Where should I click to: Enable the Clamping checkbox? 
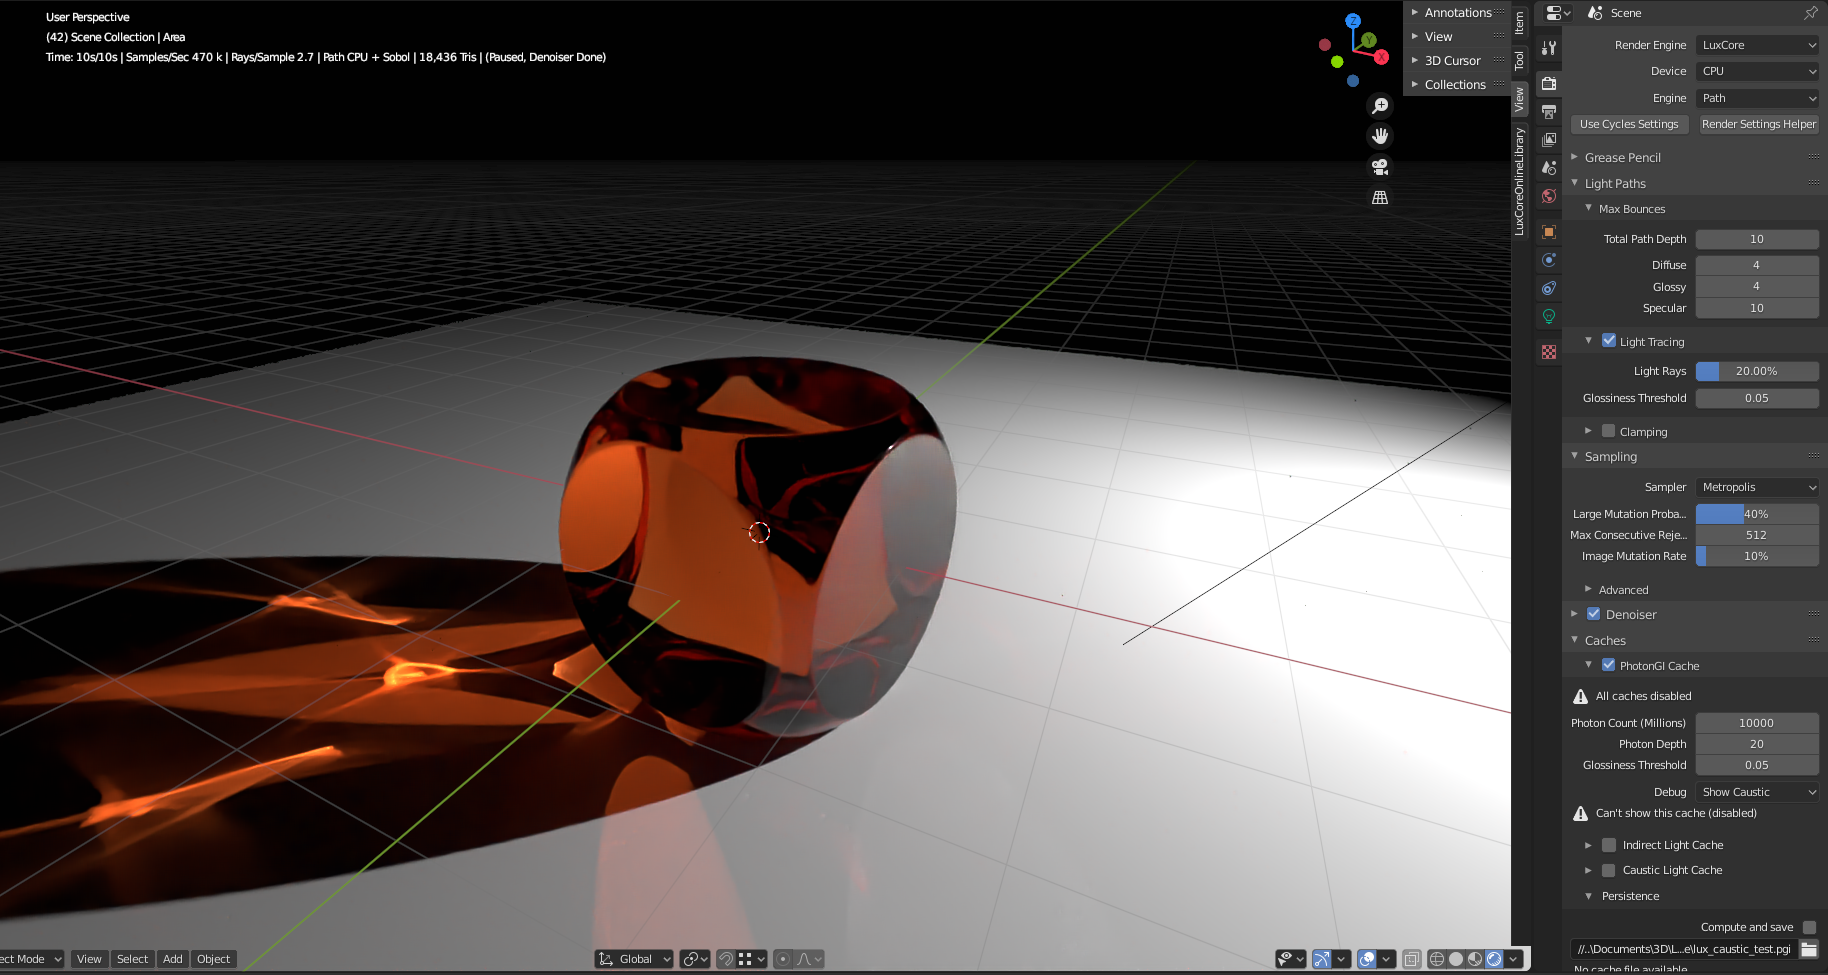(x=1609, y=431)
